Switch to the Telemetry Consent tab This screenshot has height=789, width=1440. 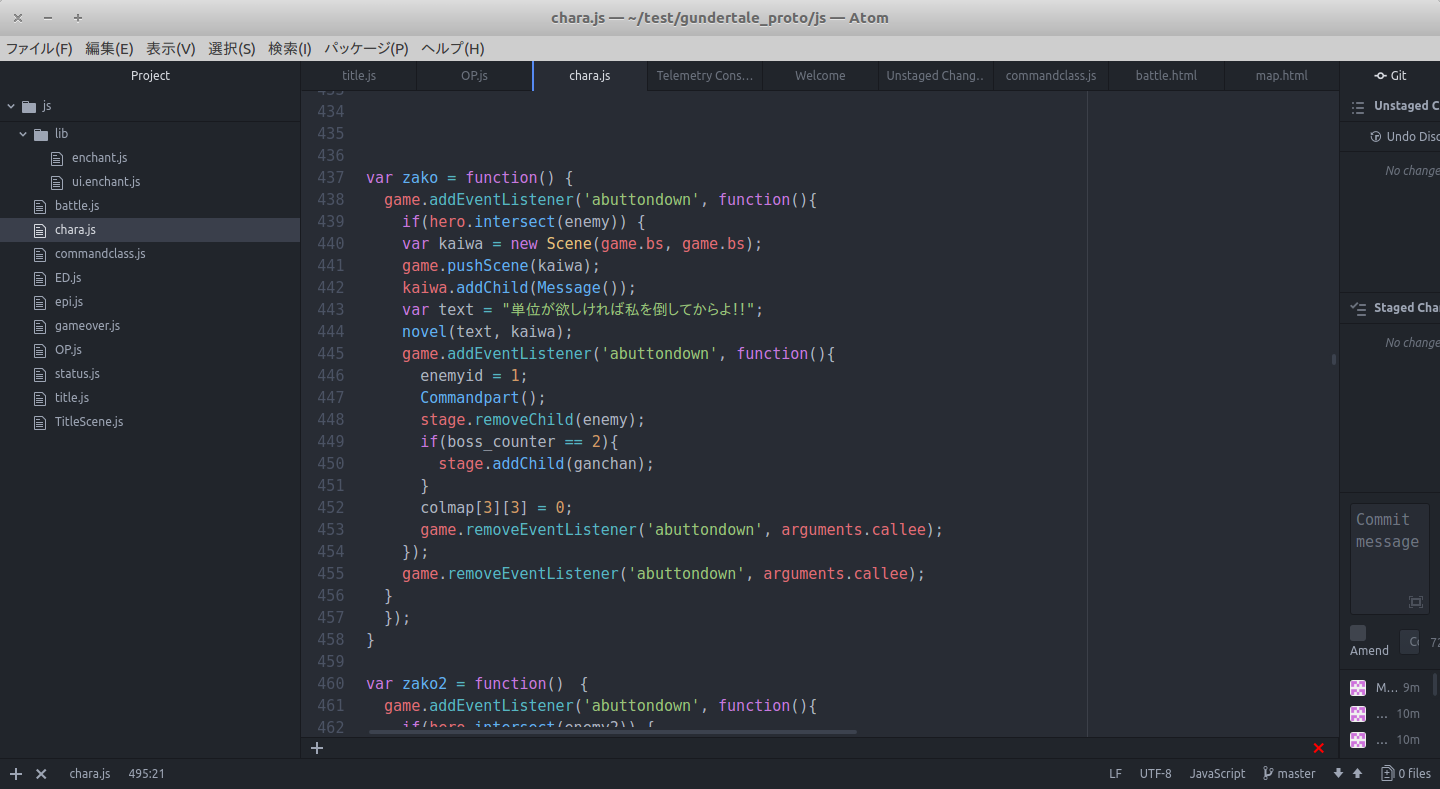[705, 76]
